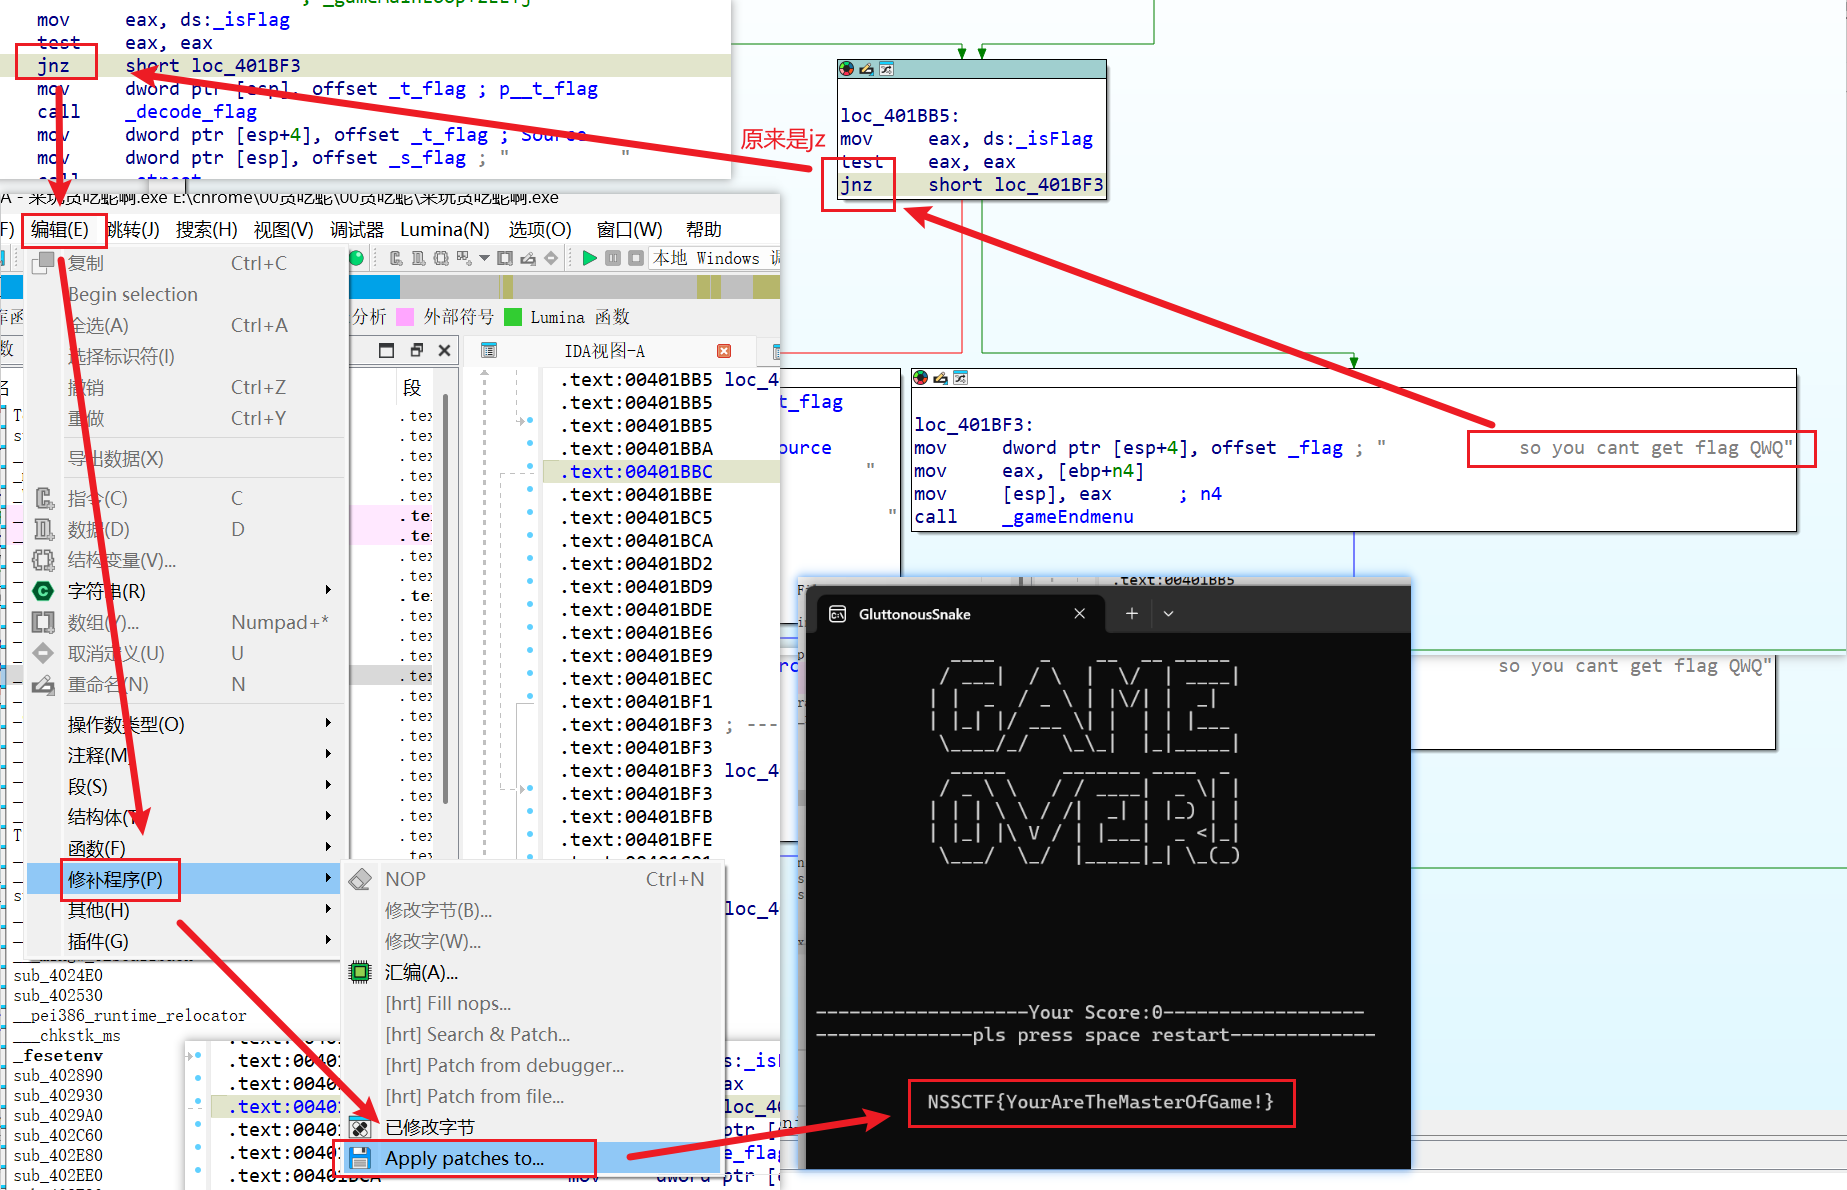Open the toolbar dropdown arrow next to struct icon
Viewport: 1847px width, 1190px height.
point(484,258)
